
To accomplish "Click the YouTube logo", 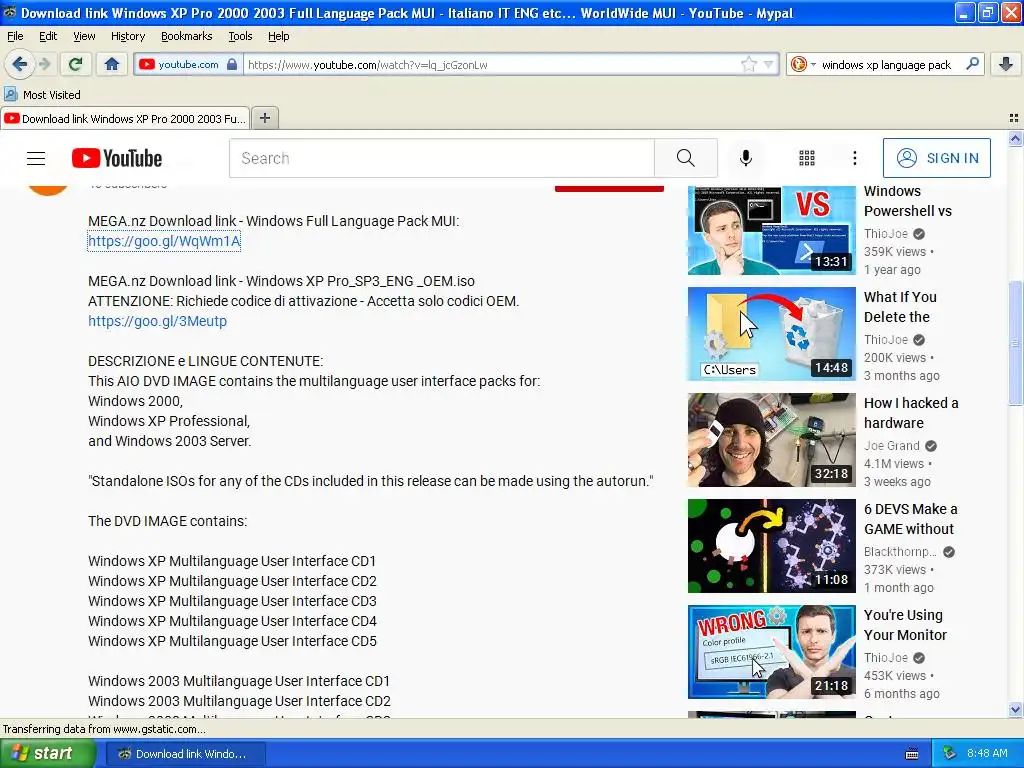I will point(117,158).
